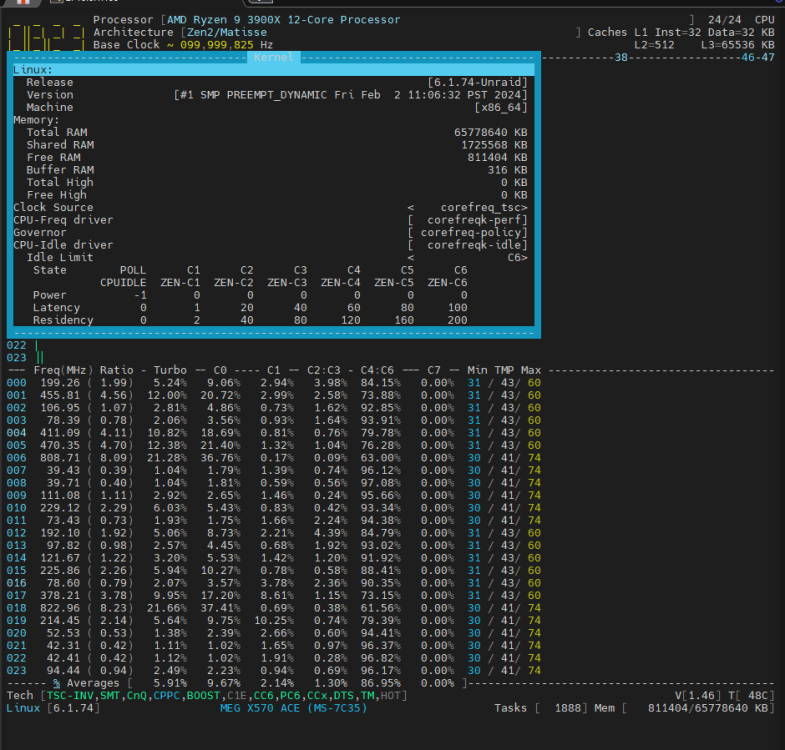Select the C1E tech flag
785x750 pixels.
pos(237,695)
